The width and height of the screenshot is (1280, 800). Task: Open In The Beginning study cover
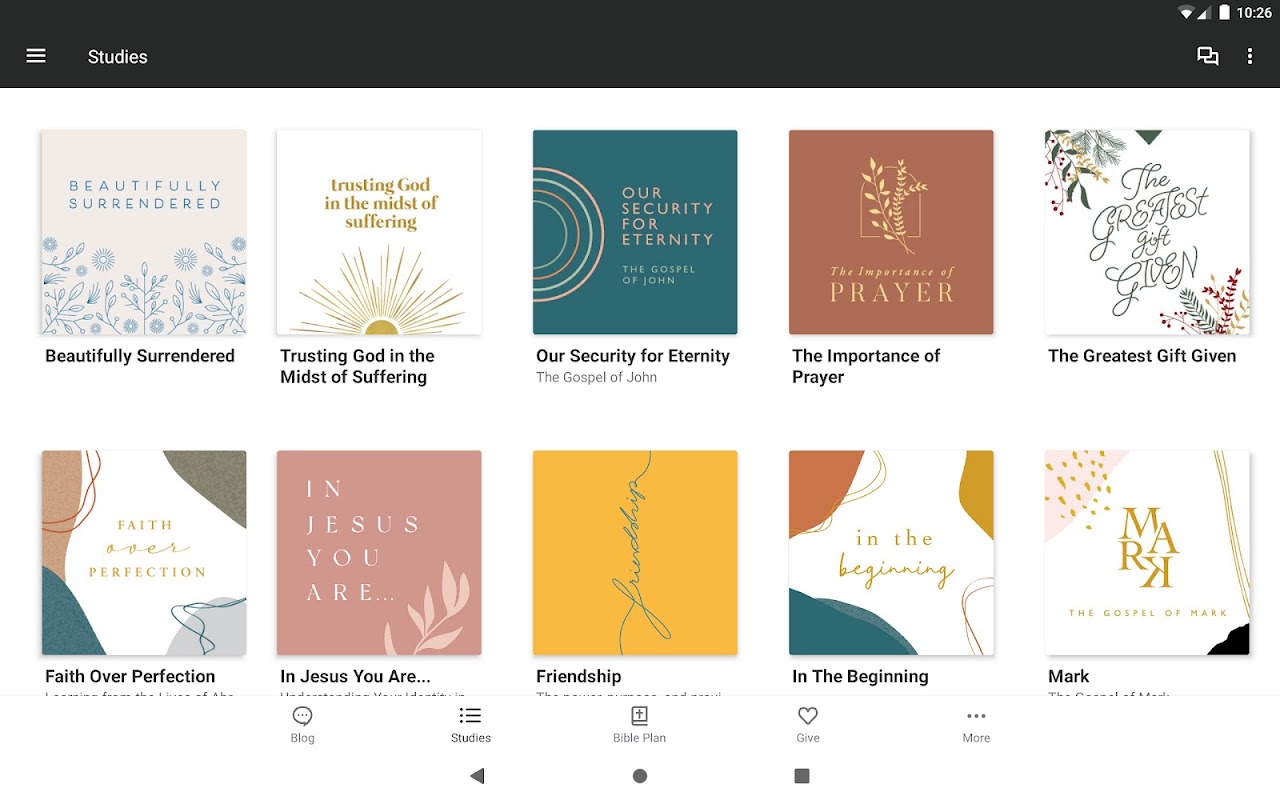coord(891,553)
